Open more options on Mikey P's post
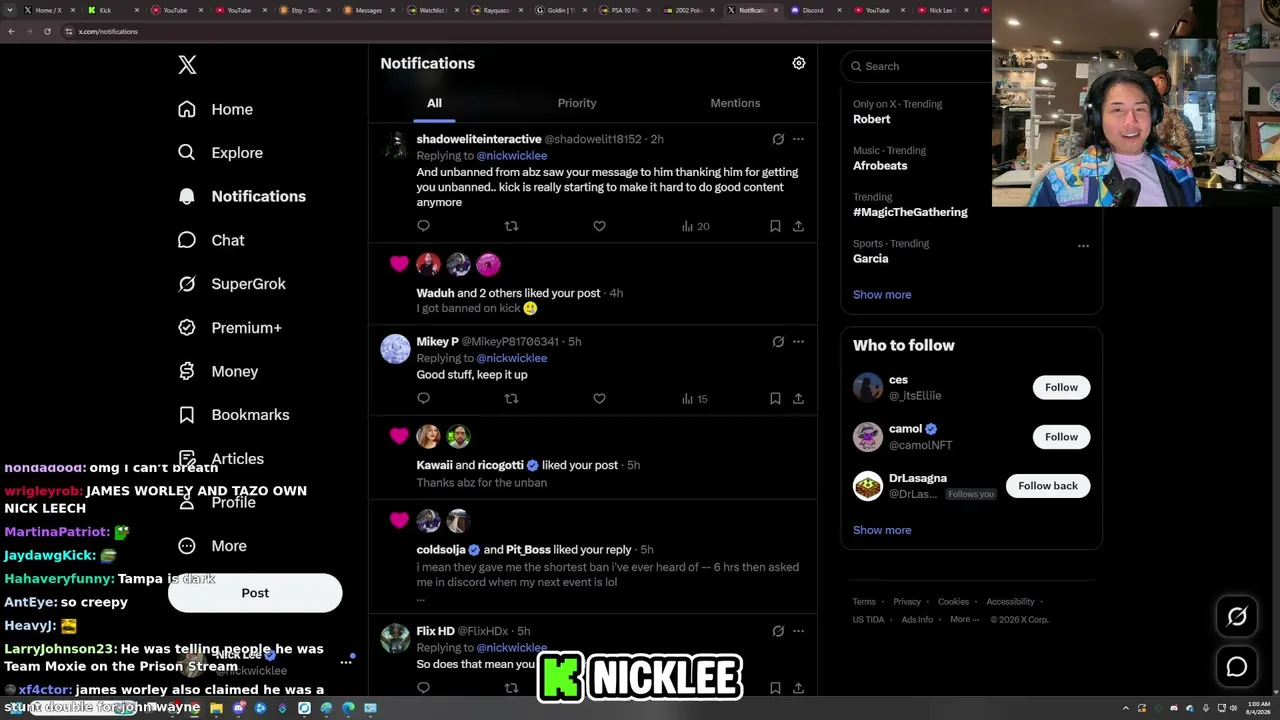This screenshot has width=1280, height=720. [798, 341]
